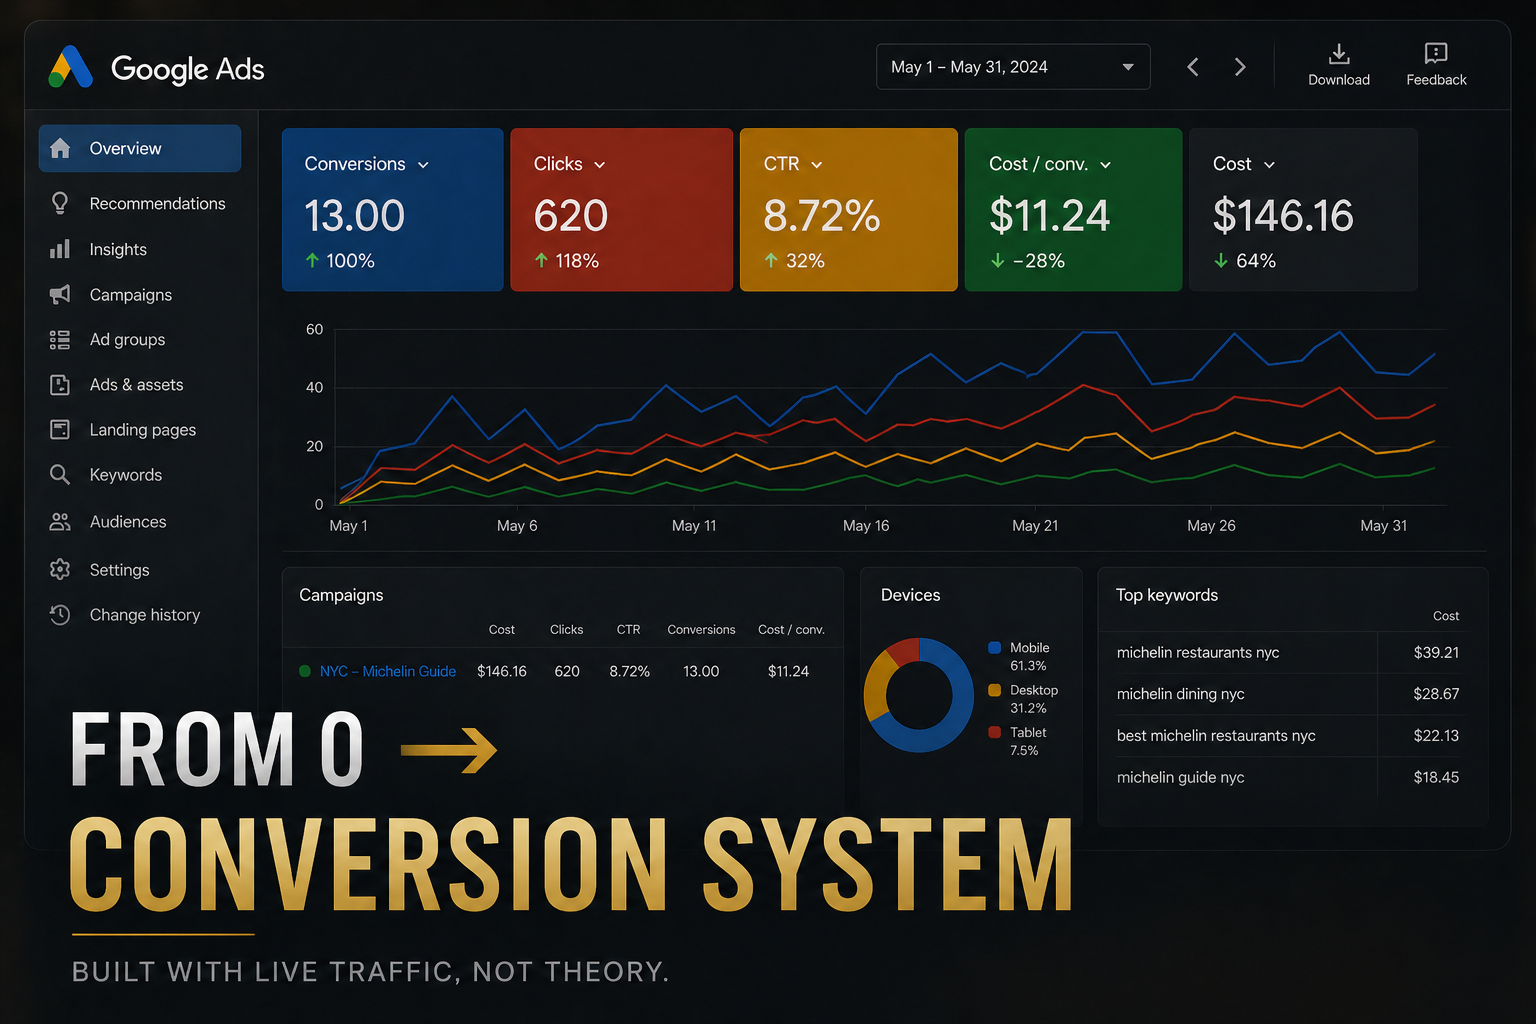Expand the Clicks metric dropdown
Image resolution: width=1536 pixels, height=1024 pixels.
[599, 165]
